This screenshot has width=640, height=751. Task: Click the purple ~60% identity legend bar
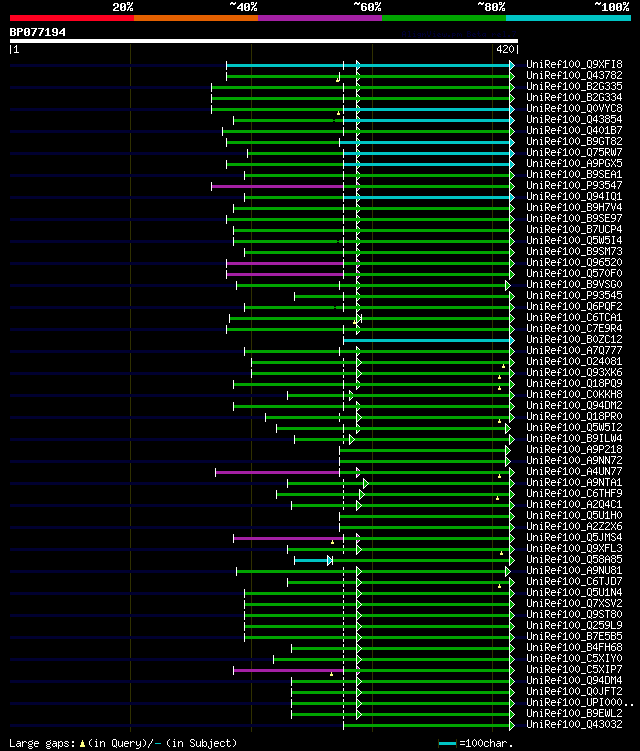pos(320,18)
